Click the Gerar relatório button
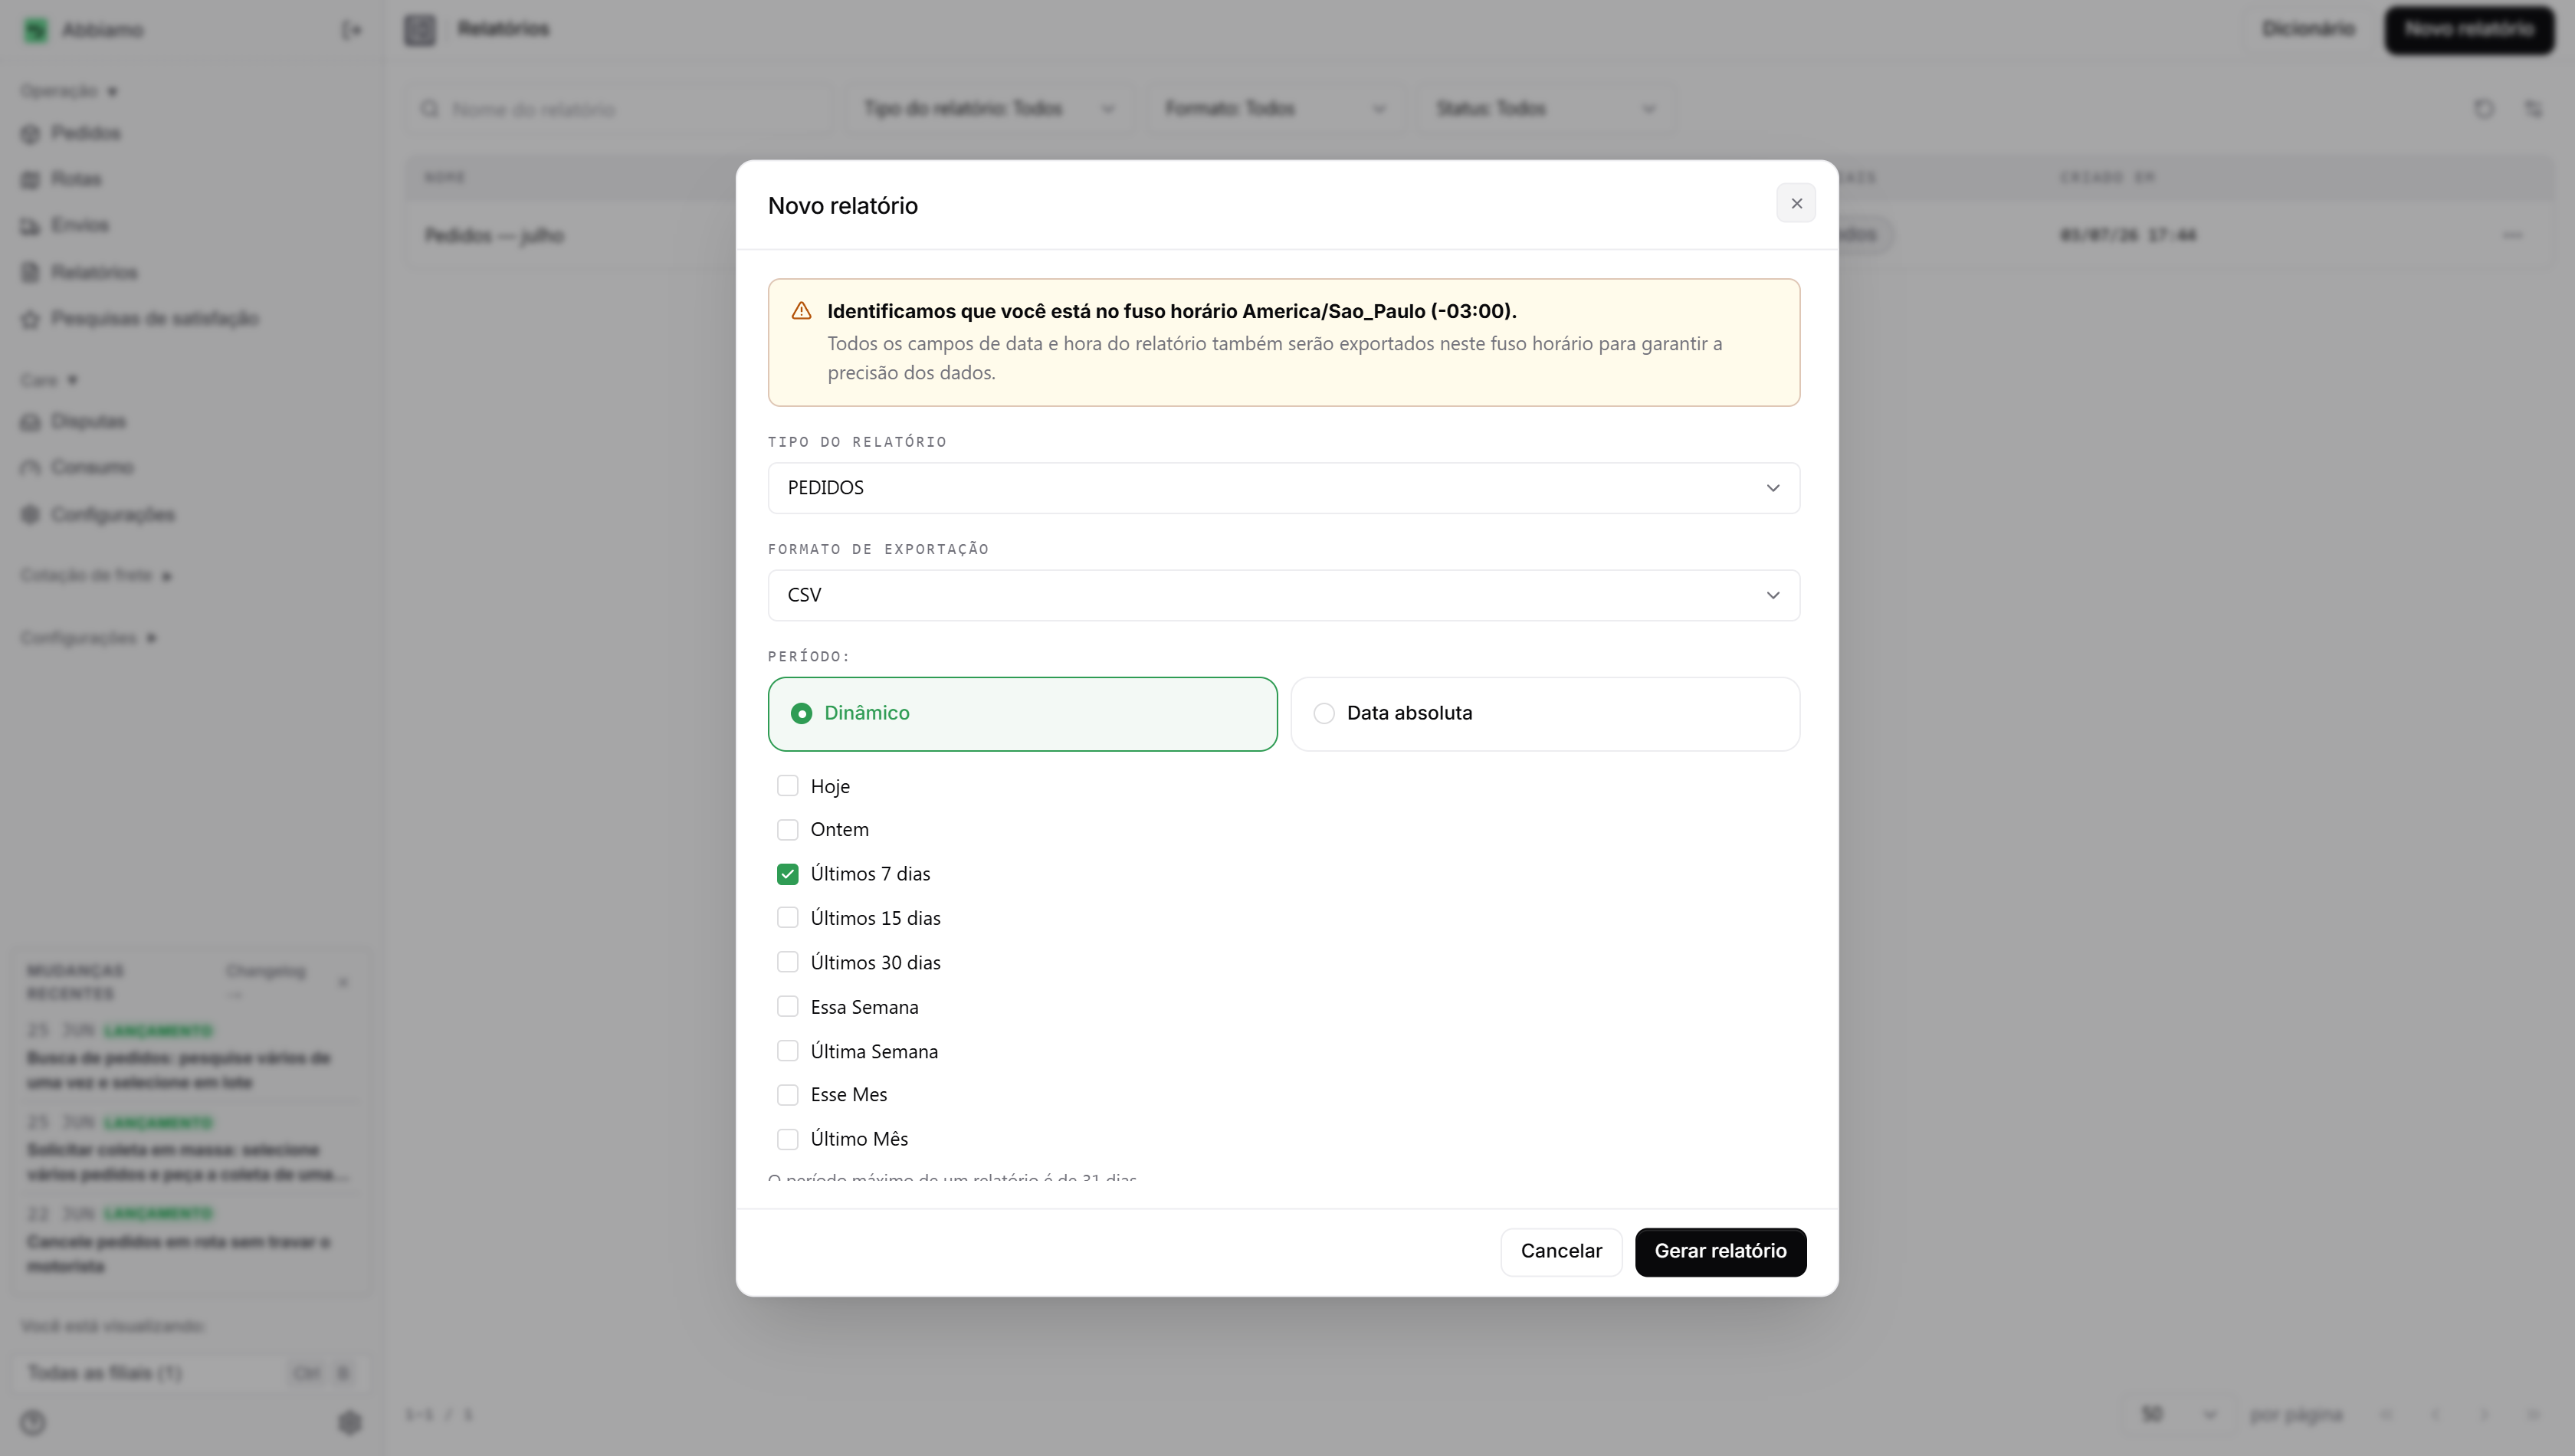 click(1720, 1252)
